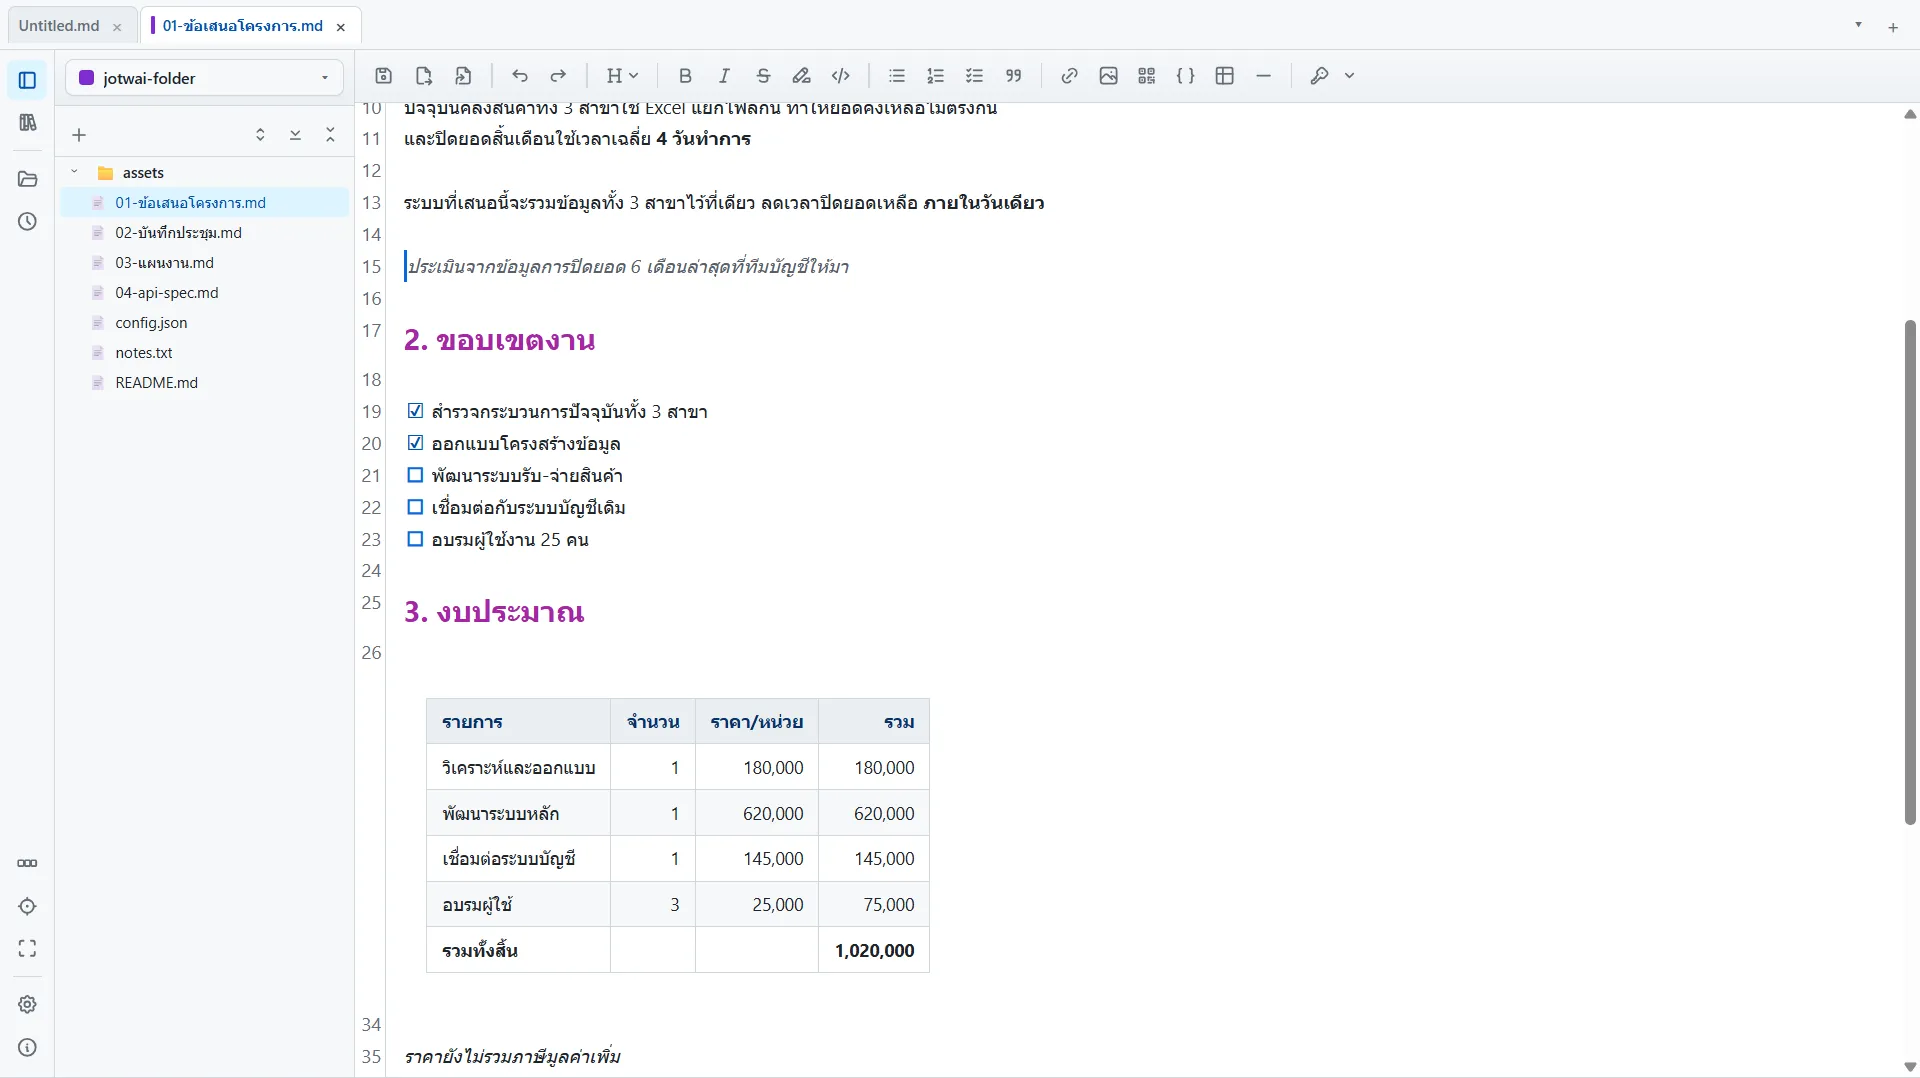This screenshot has width=1920, height=1078.
Task: Check พัฒนาระบบรับ-จ่ายสินค้า task
Action: [x=415, y=475]
